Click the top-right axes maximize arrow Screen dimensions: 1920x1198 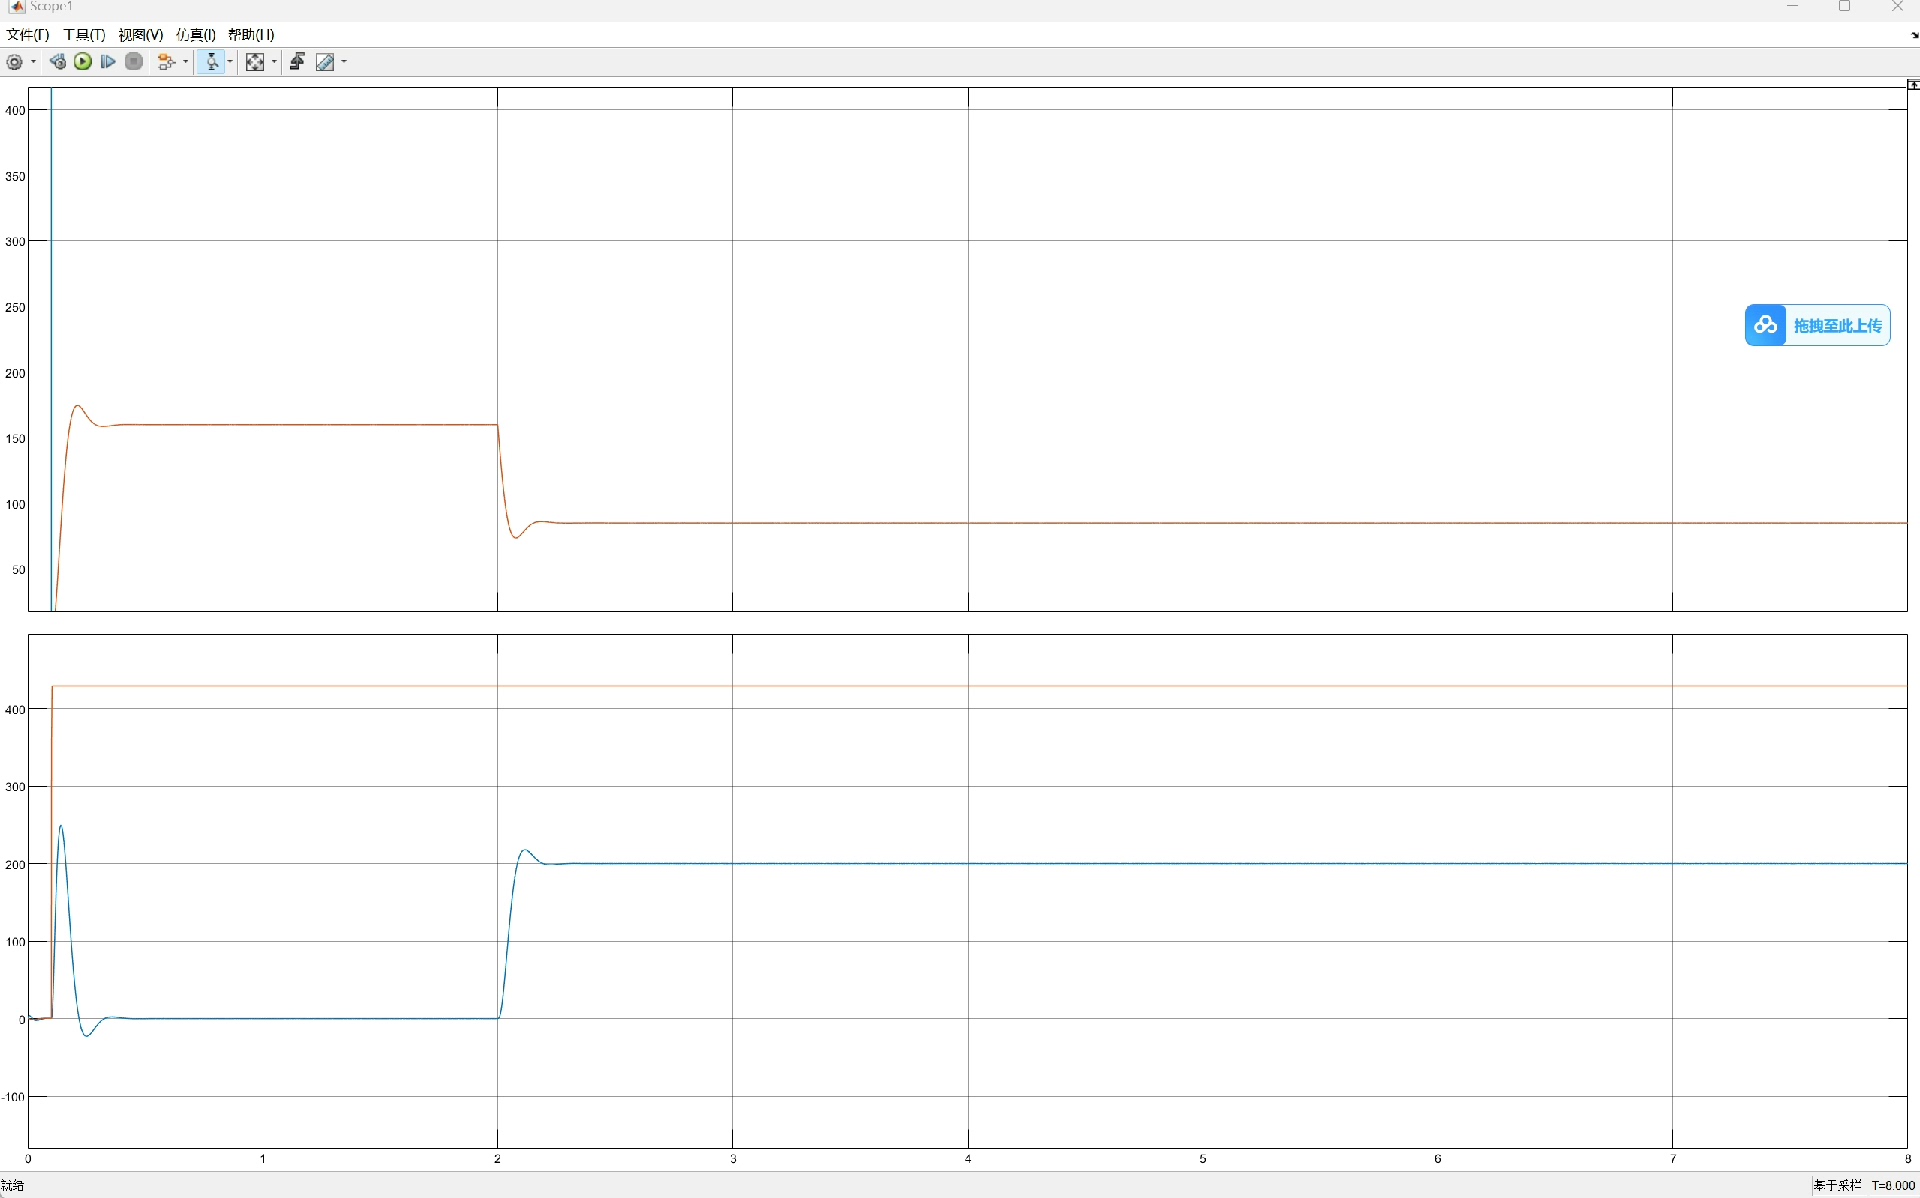pos(1912,85)
